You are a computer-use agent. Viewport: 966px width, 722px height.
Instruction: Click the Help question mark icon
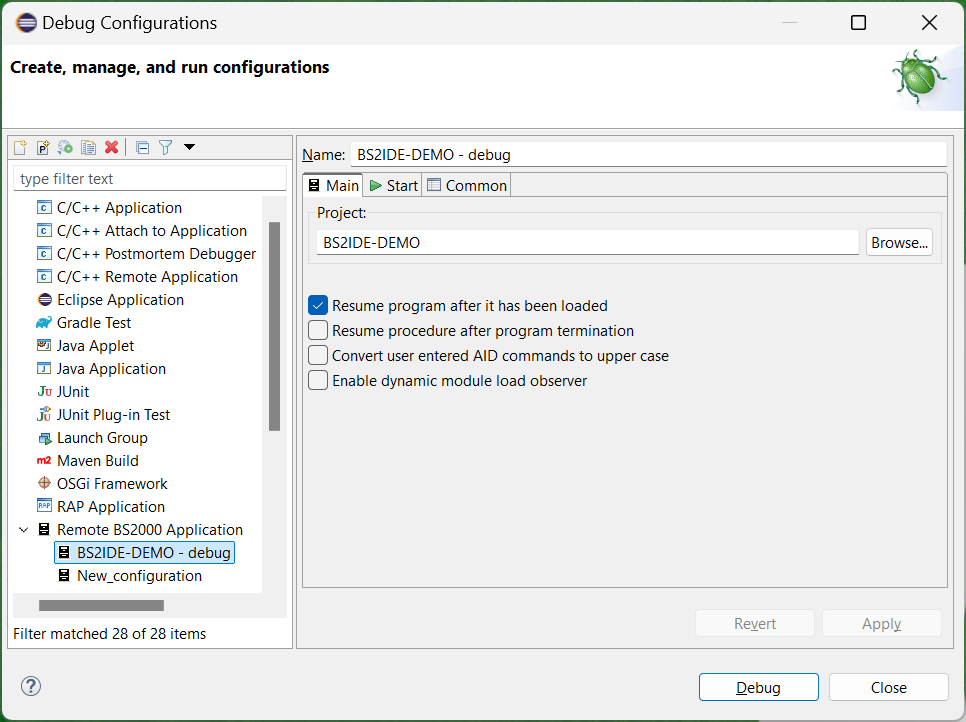click(x=31, y=687)
